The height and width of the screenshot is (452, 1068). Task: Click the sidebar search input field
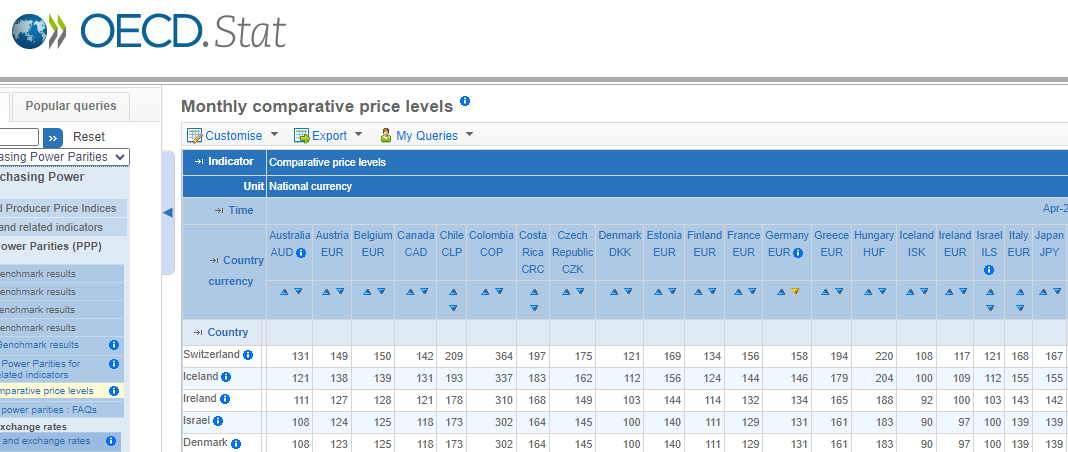(x=19, y=137)
